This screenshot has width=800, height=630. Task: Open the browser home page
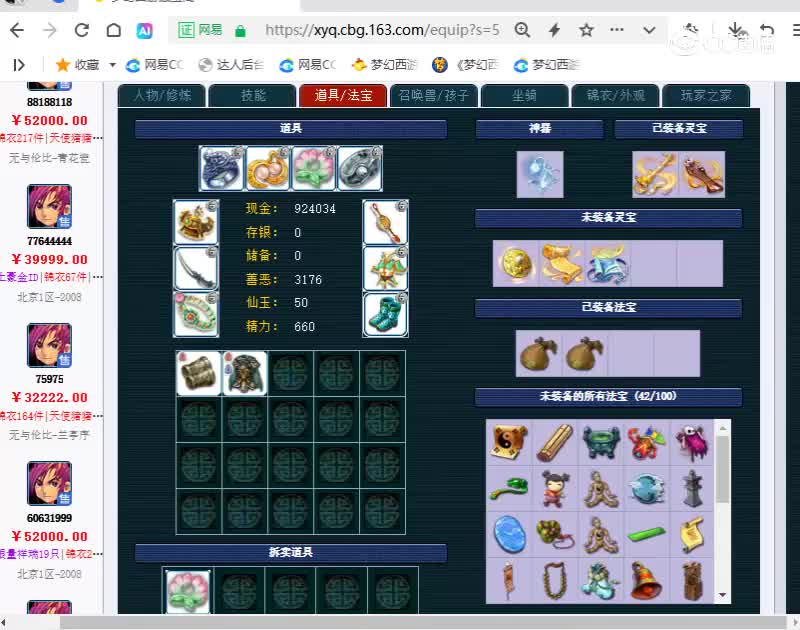(114, 31)
